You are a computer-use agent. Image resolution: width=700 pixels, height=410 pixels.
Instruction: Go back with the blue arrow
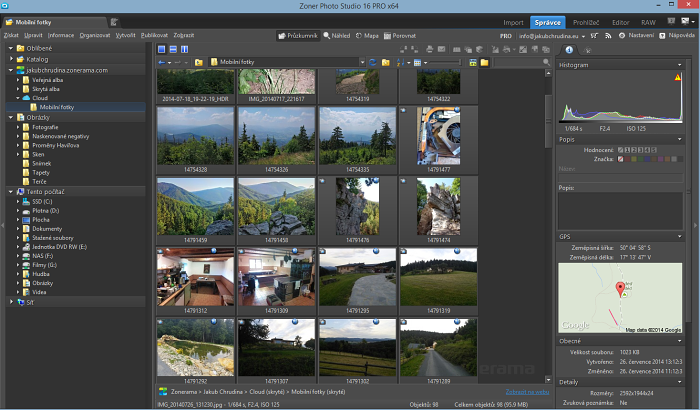162,63
